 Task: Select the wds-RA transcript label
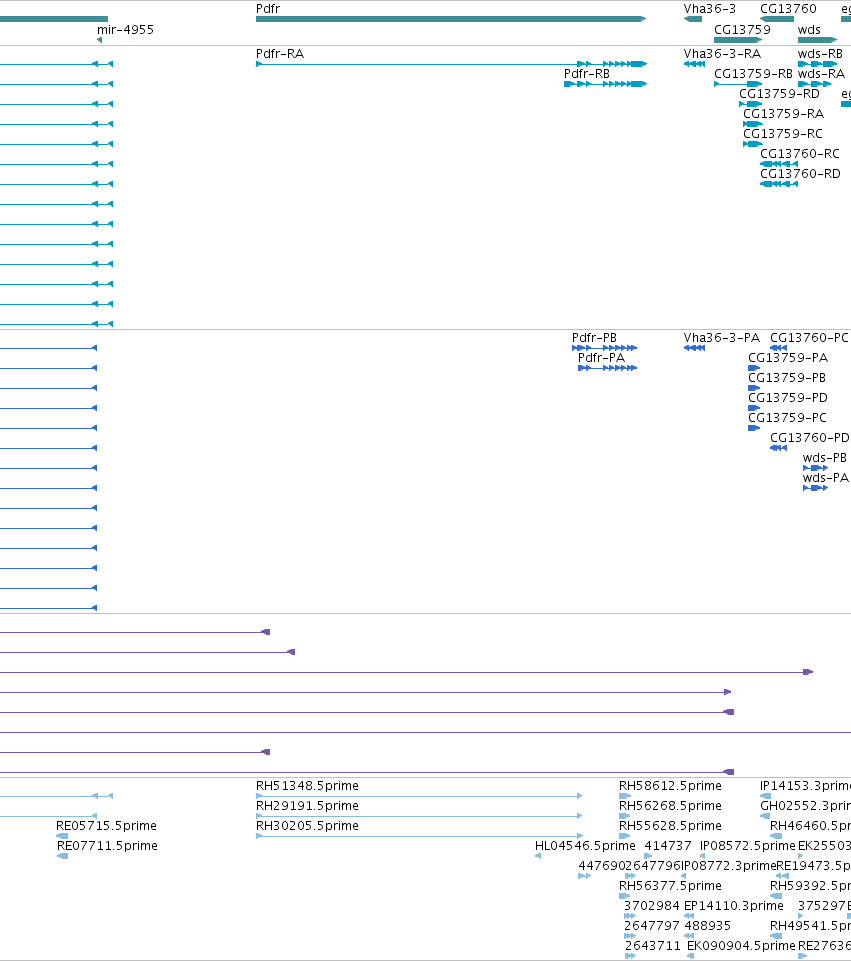tap(821, 74)
